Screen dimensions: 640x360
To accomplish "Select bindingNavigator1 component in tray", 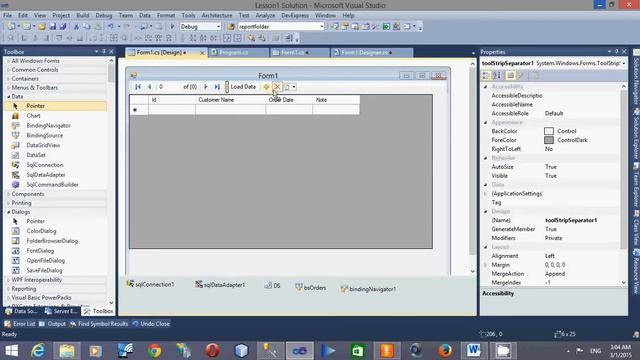I will pos(369,289).
